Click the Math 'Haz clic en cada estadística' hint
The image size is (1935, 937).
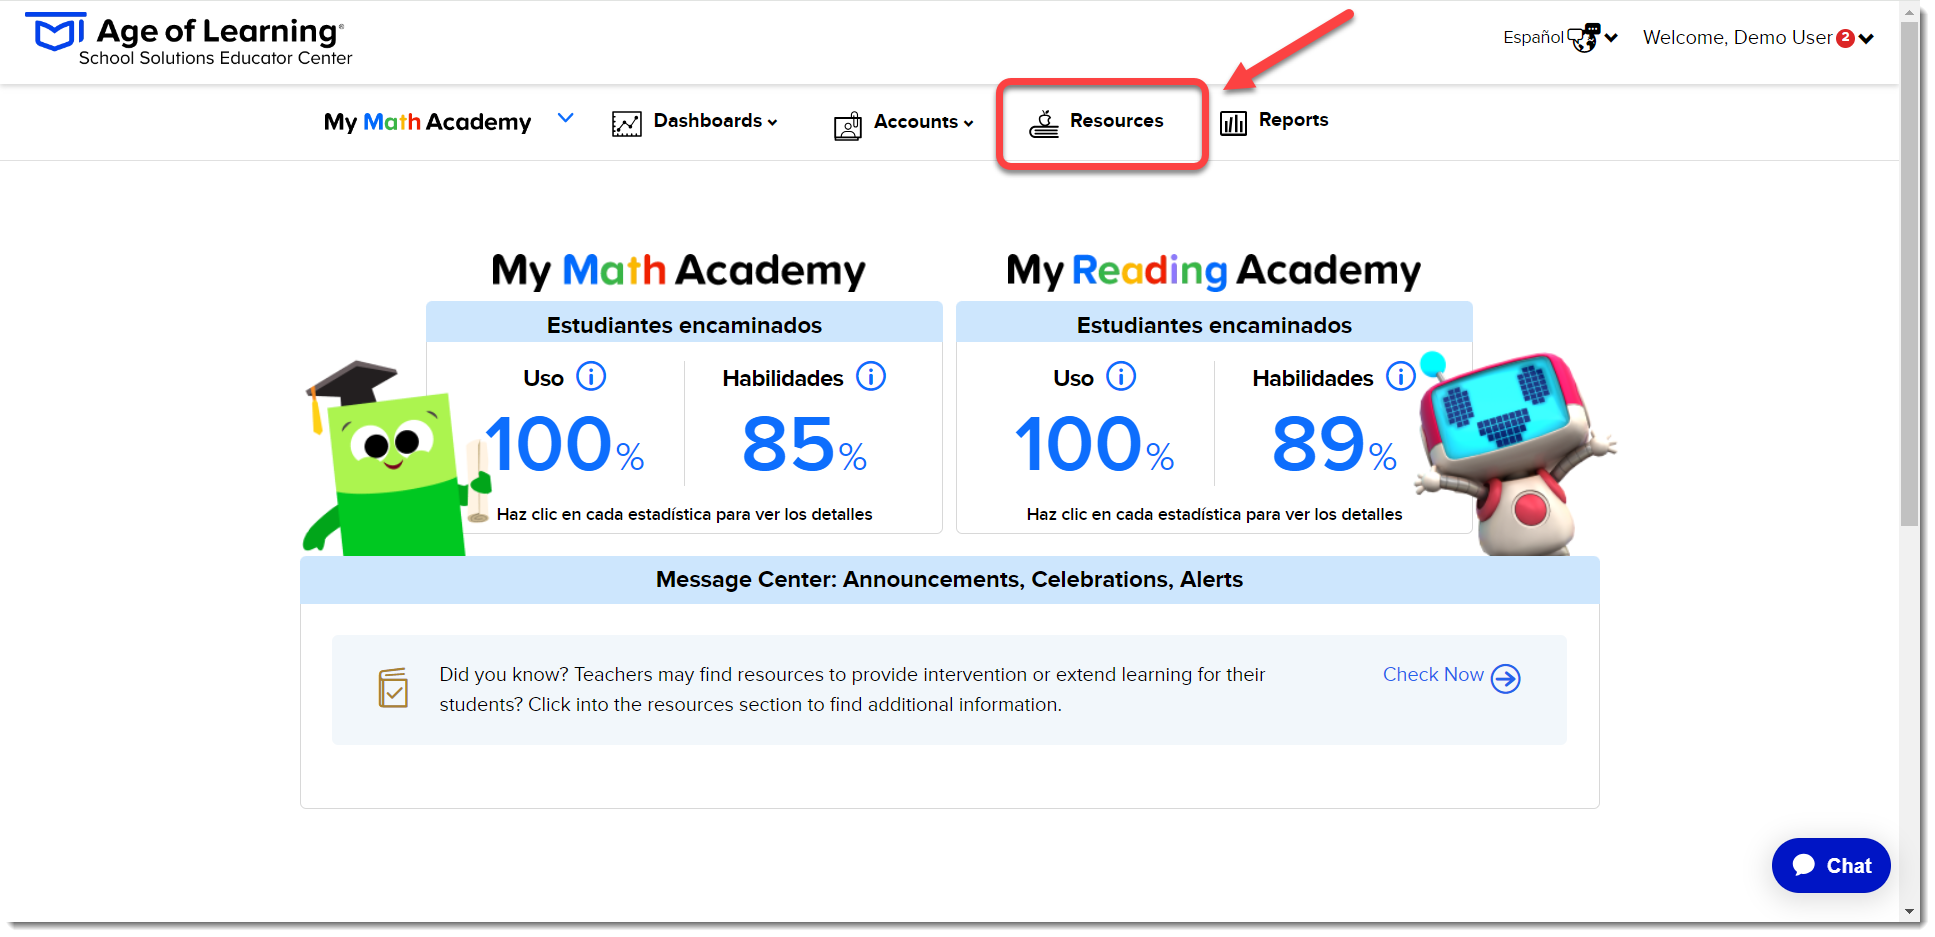(x=684, y=514)
